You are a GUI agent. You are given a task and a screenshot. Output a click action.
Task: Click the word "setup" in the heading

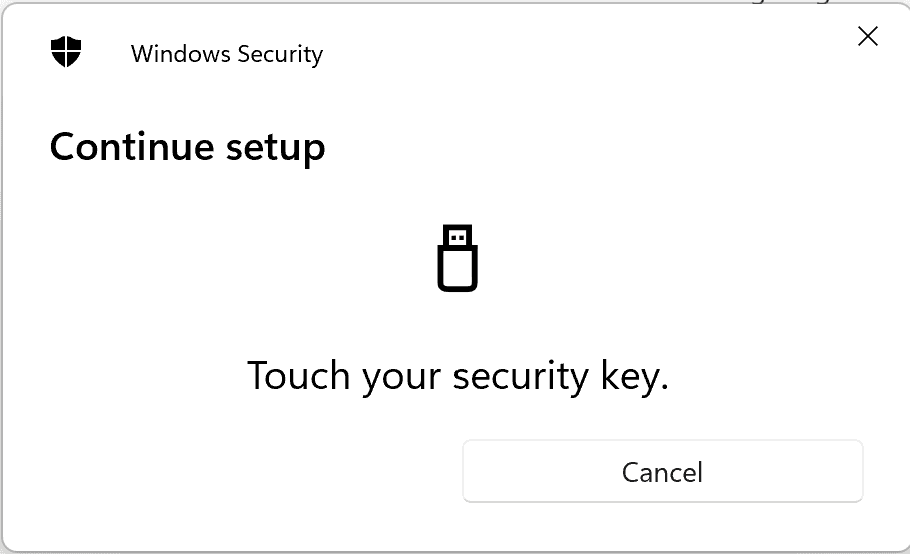coord(276,149)
